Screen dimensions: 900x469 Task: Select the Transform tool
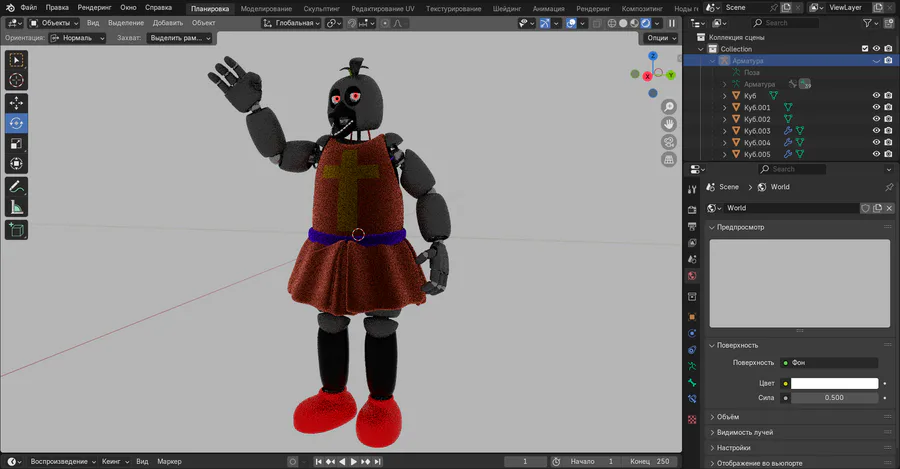[16, 164]
